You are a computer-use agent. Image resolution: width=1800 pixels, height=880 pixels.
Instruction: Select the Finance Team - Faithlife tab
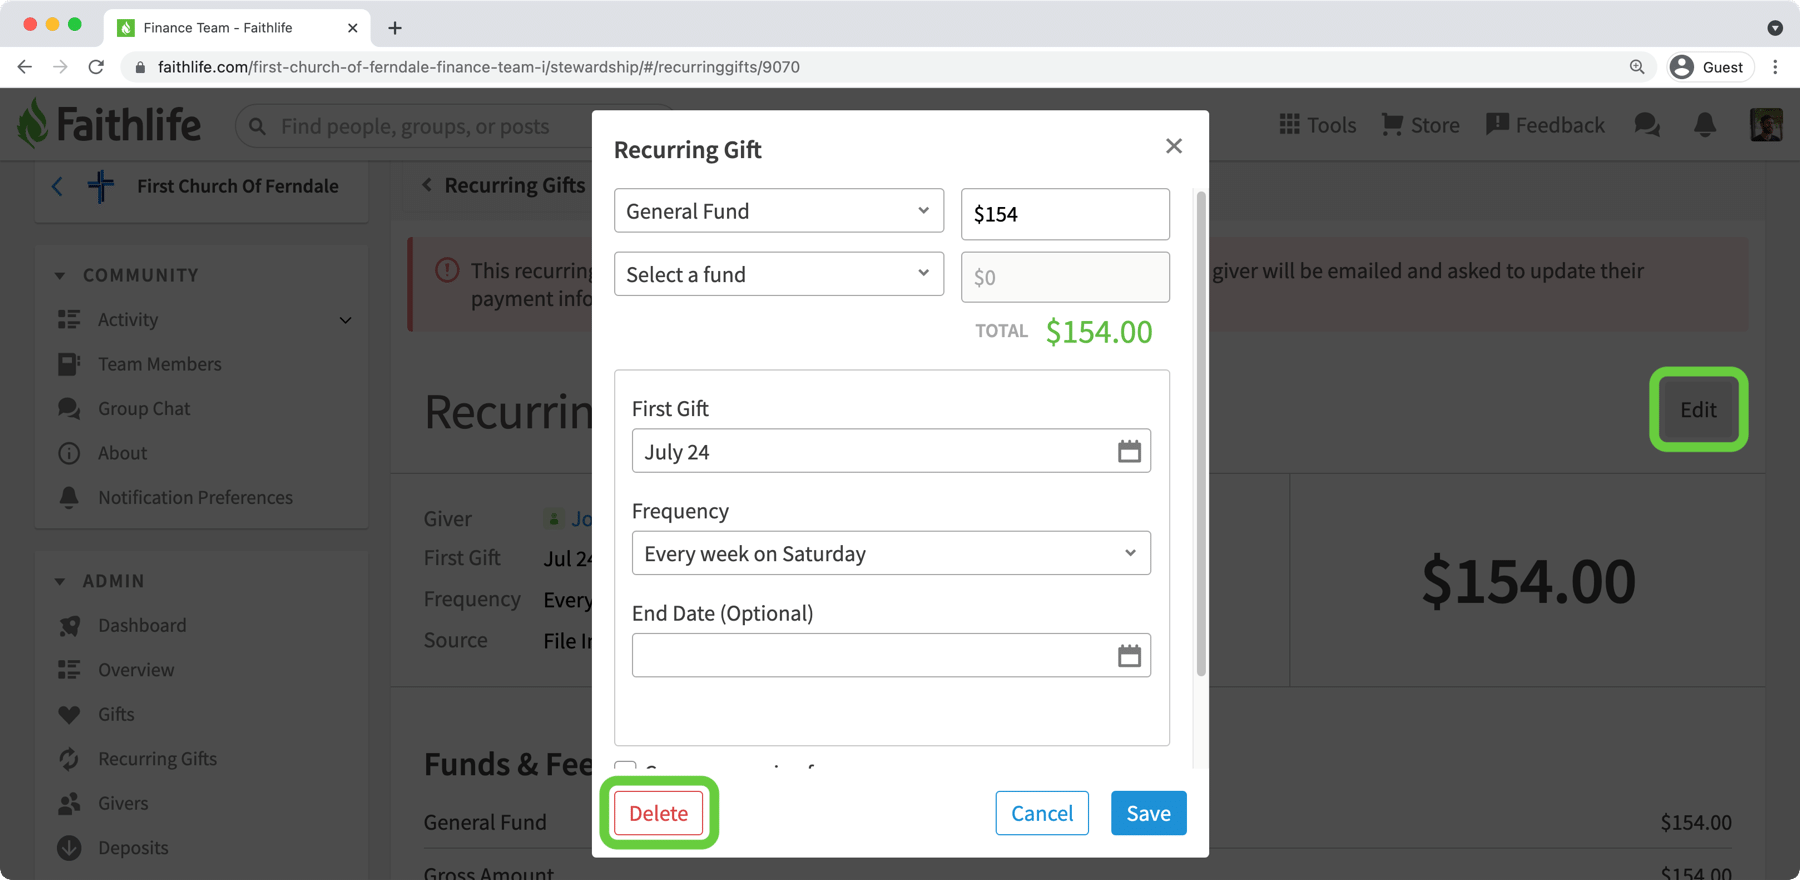237,28
